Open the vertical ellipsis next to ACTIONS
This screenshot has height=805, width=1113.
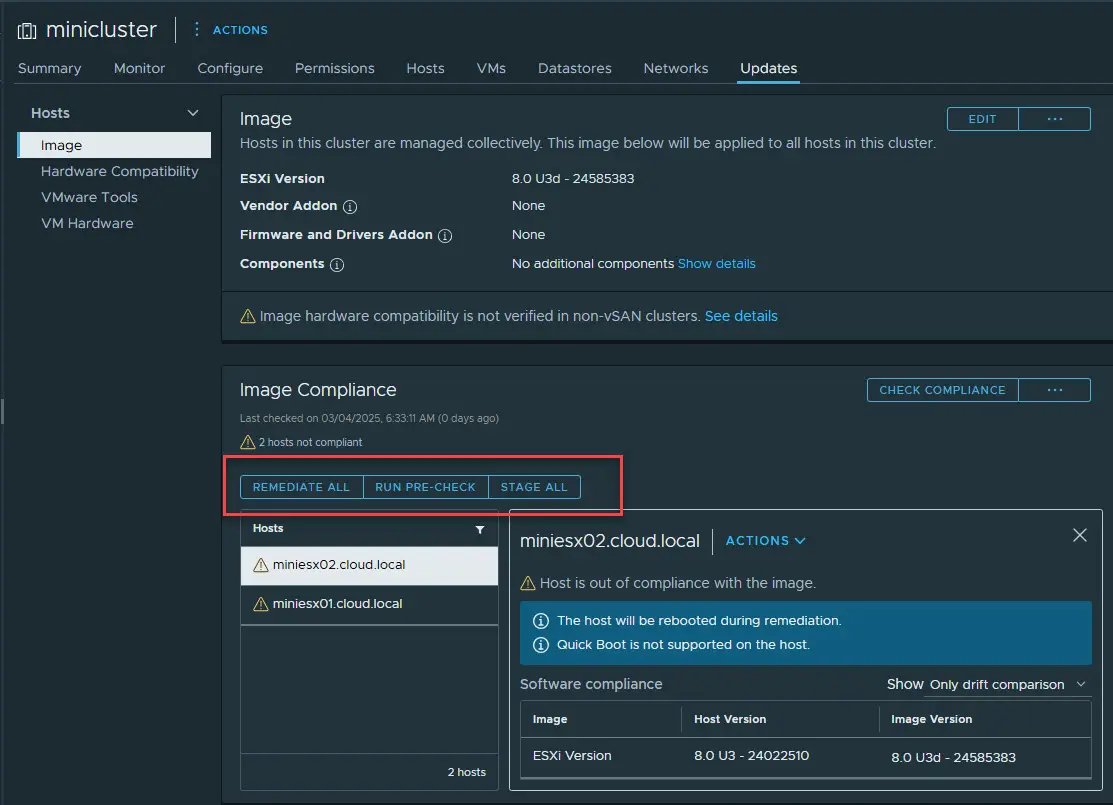[x=196, y=29]
